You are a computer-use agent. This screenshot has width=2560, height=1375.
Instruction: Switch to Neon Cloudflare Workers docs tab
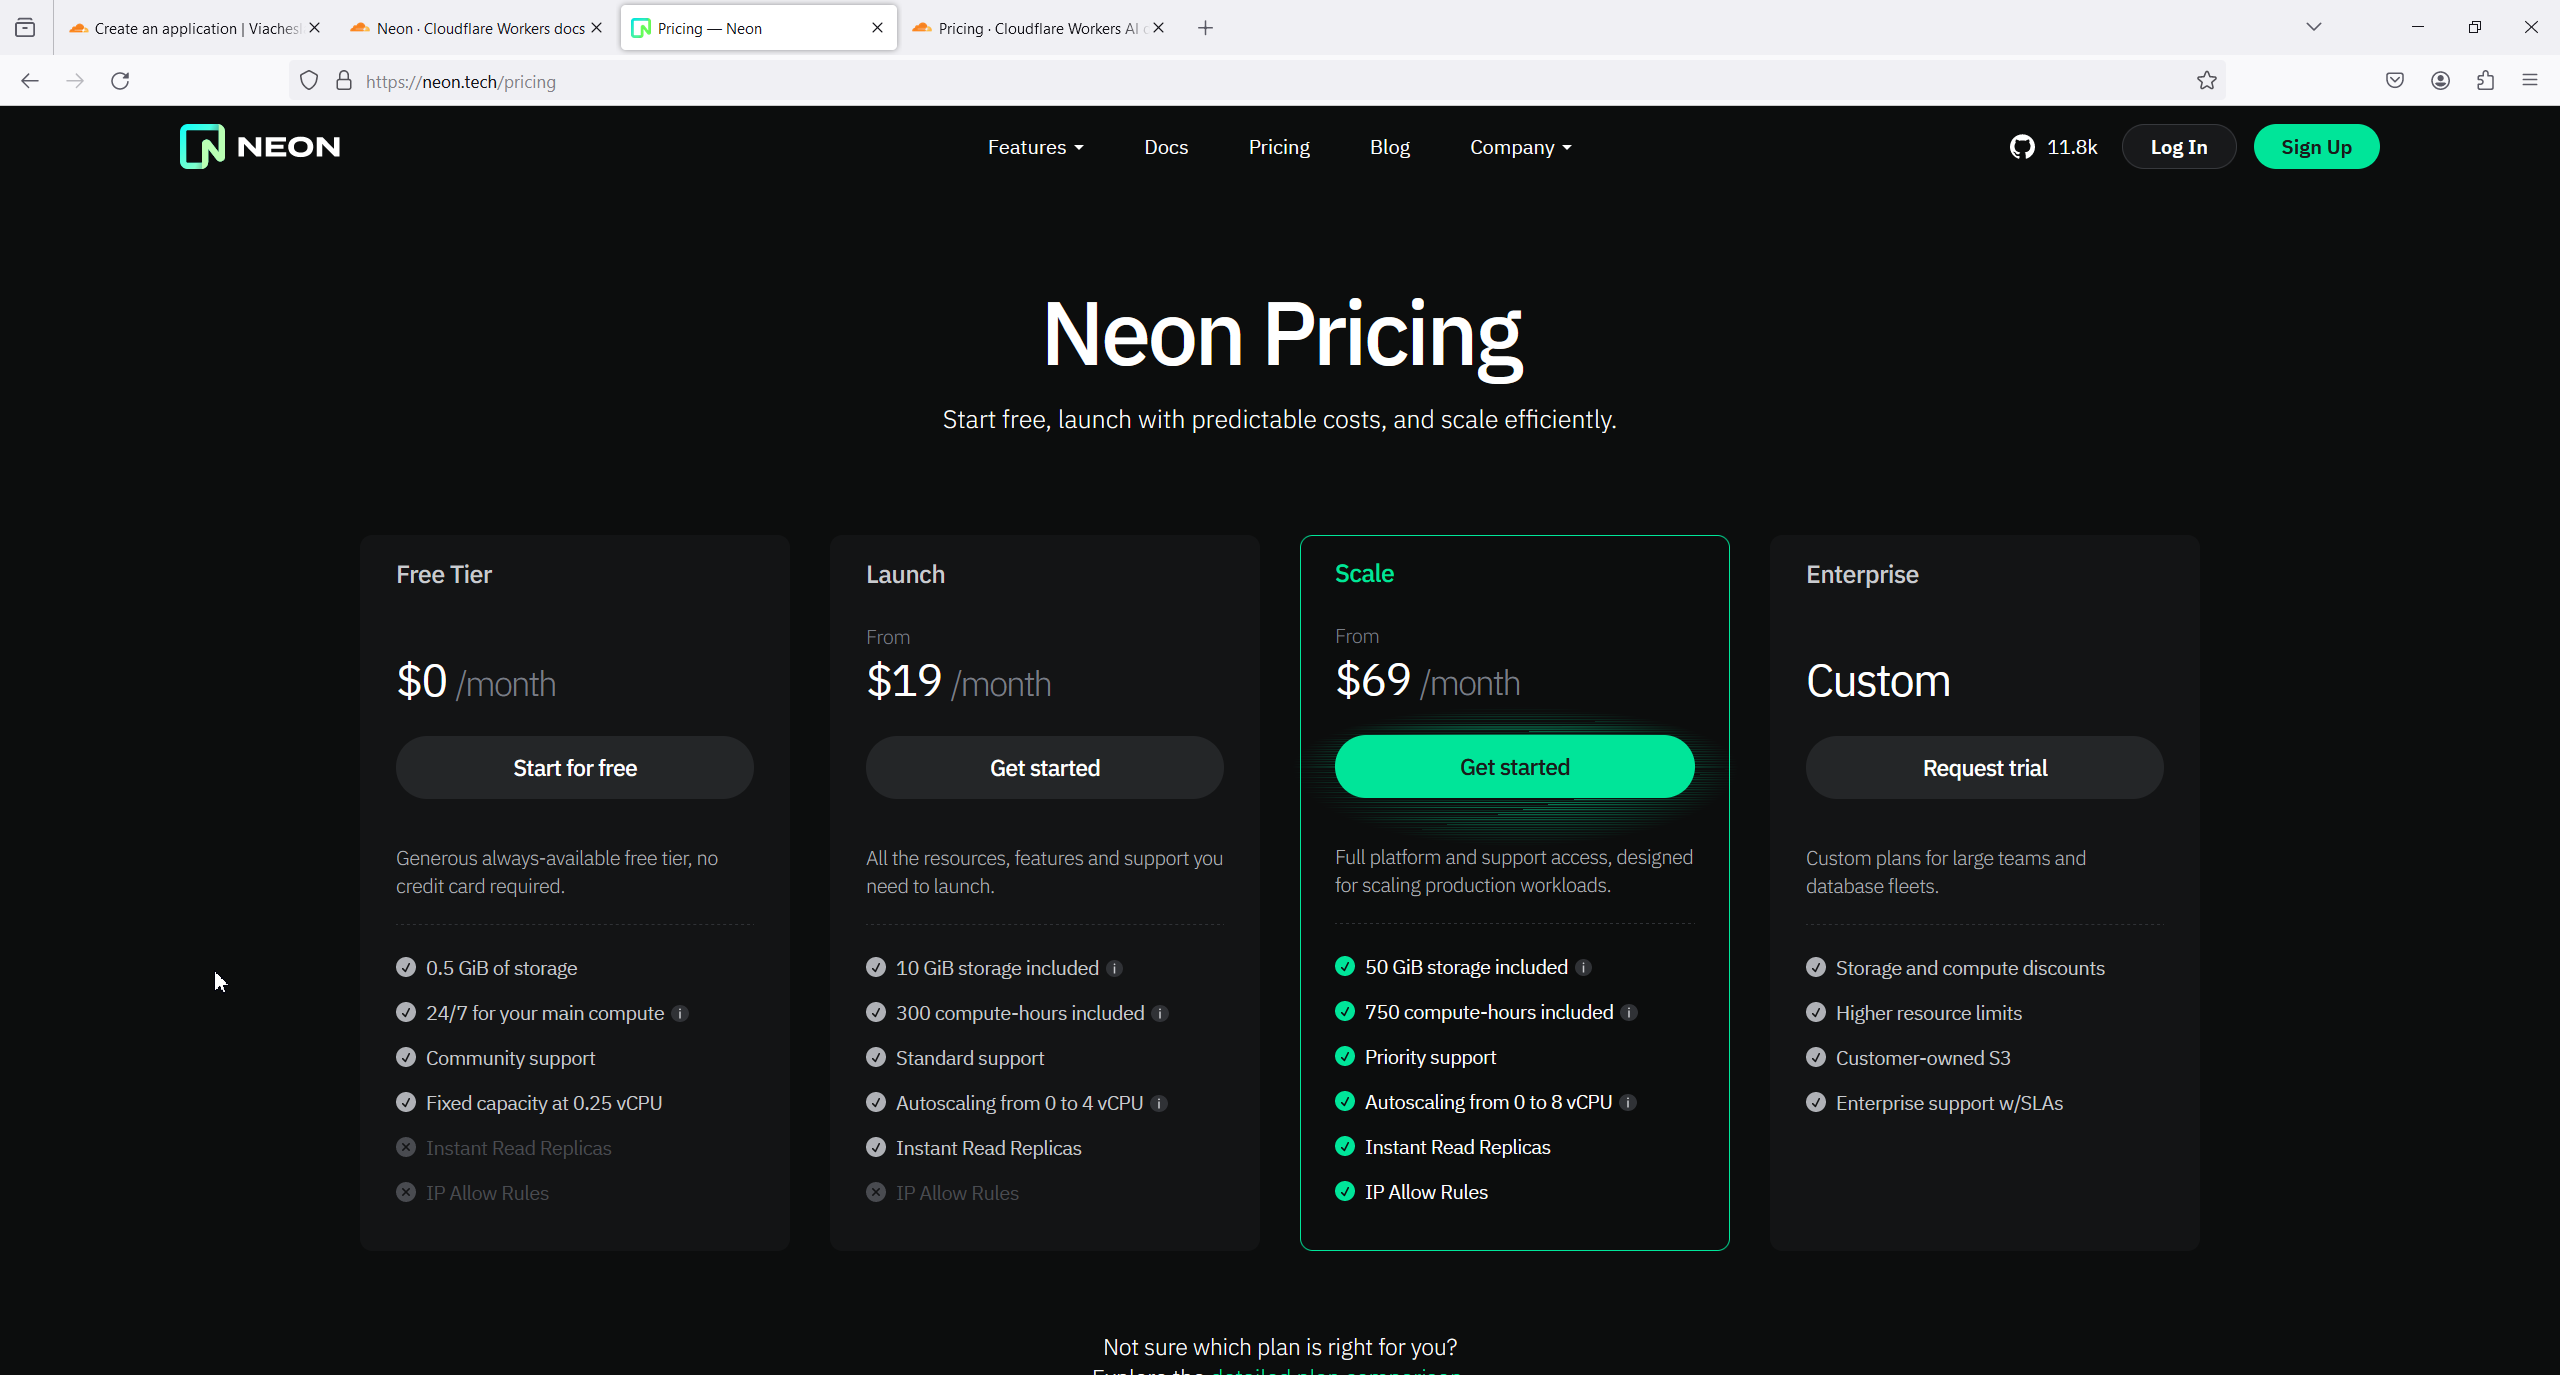(478, 28)
